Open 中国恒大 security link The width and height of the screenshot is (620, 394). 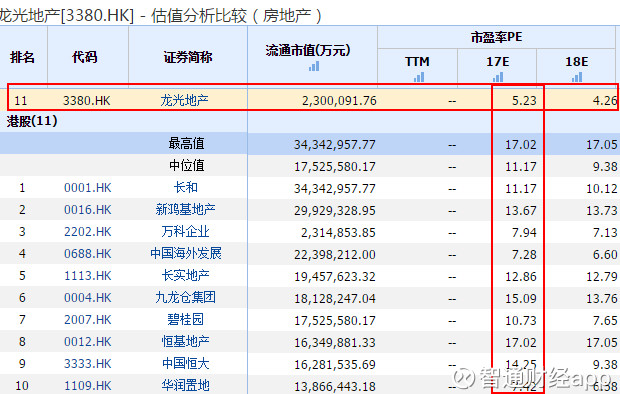(185, 363)
